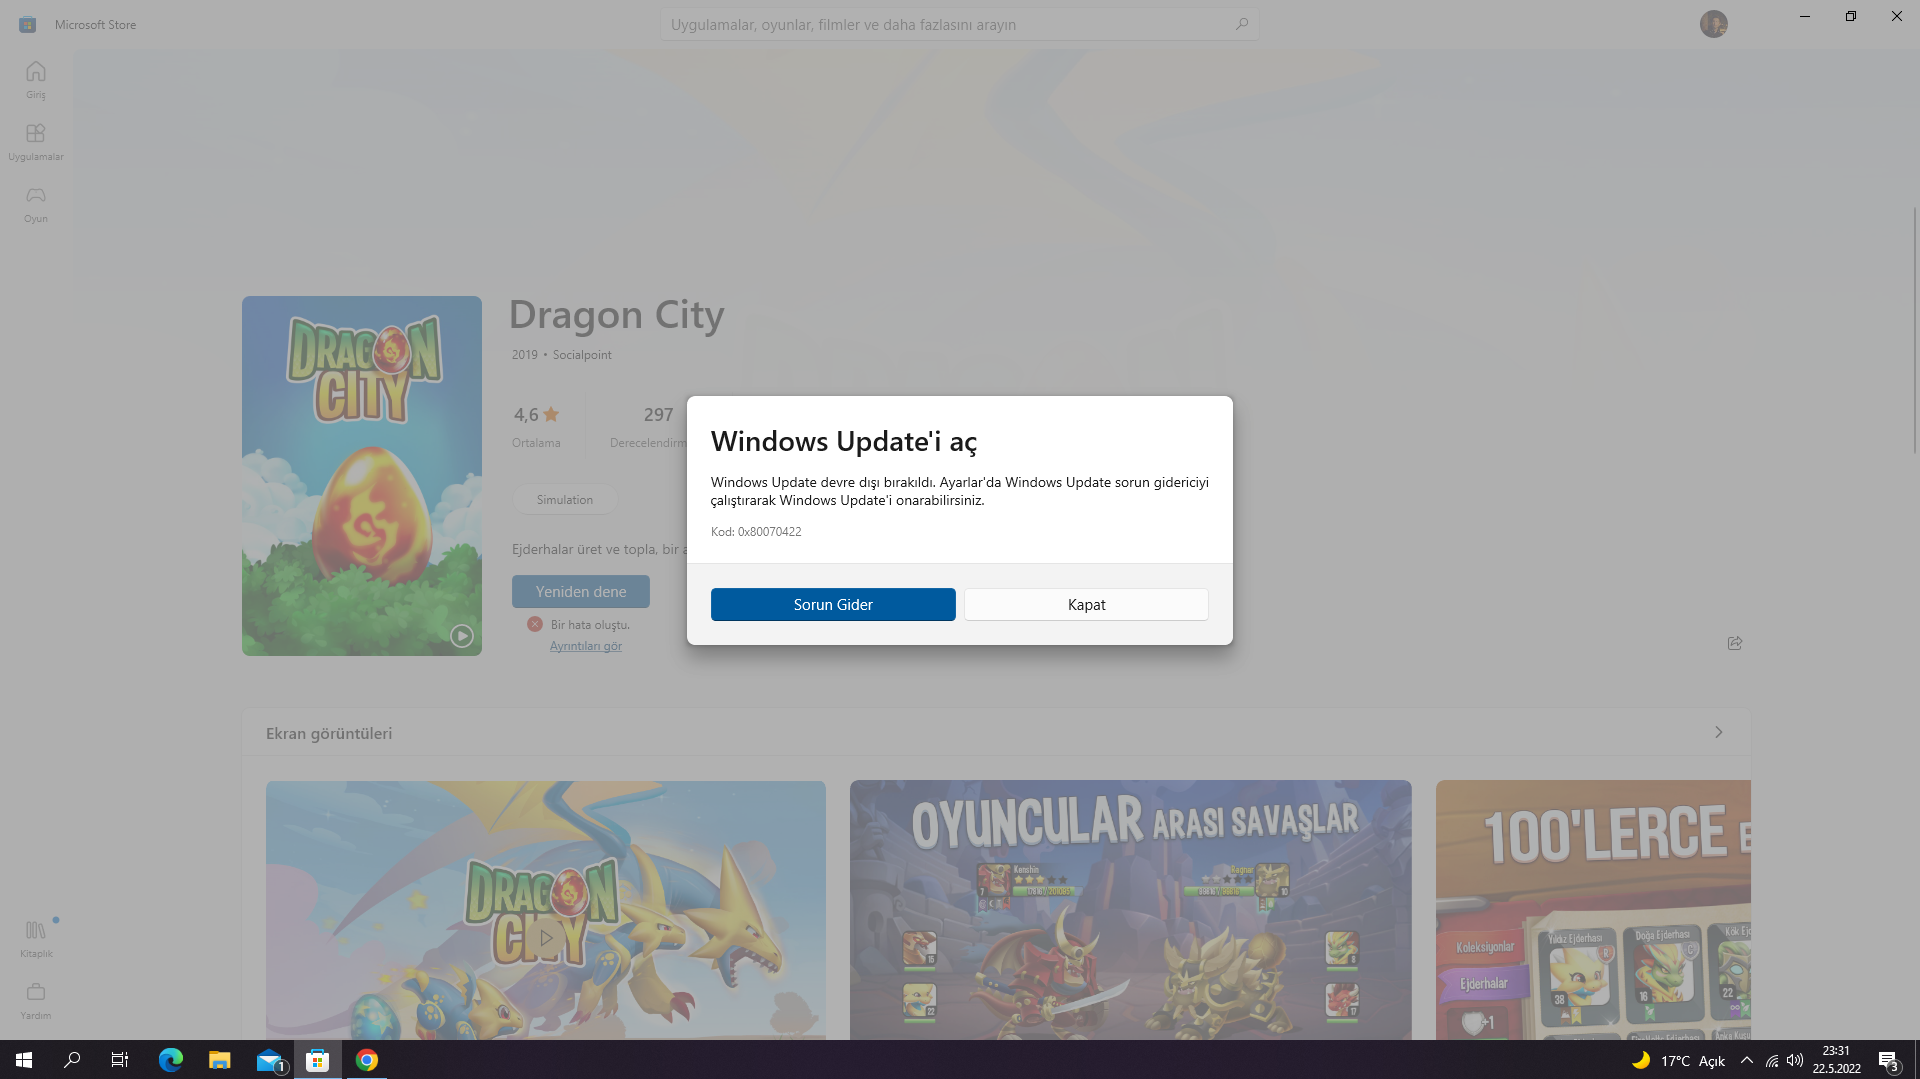This screenshot has height=1079, width=1920.
Task: Open the weather widget showing 17°C
Action: [x=1679, y=1060]
